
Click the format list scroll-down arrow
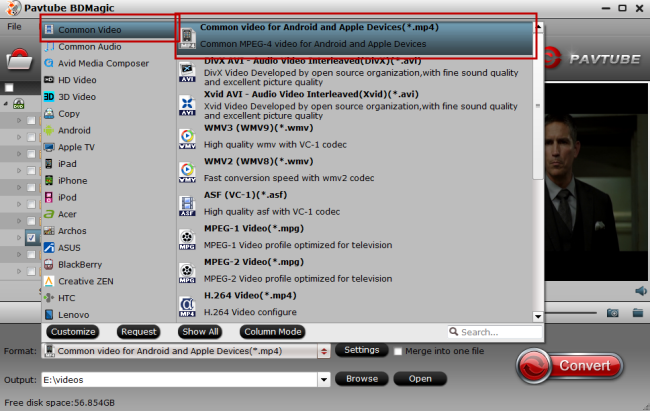(x=538, y=316)
